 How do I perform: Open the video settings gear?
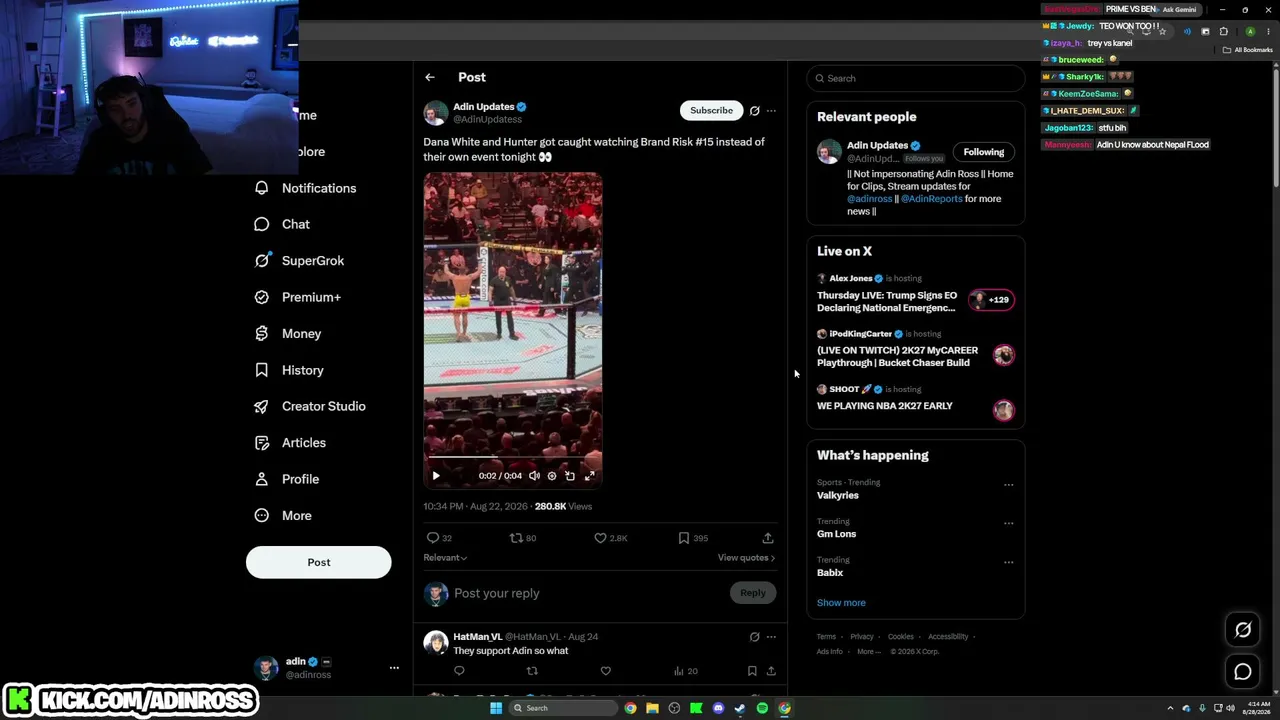pyautogui.click(x=552, y=476)
